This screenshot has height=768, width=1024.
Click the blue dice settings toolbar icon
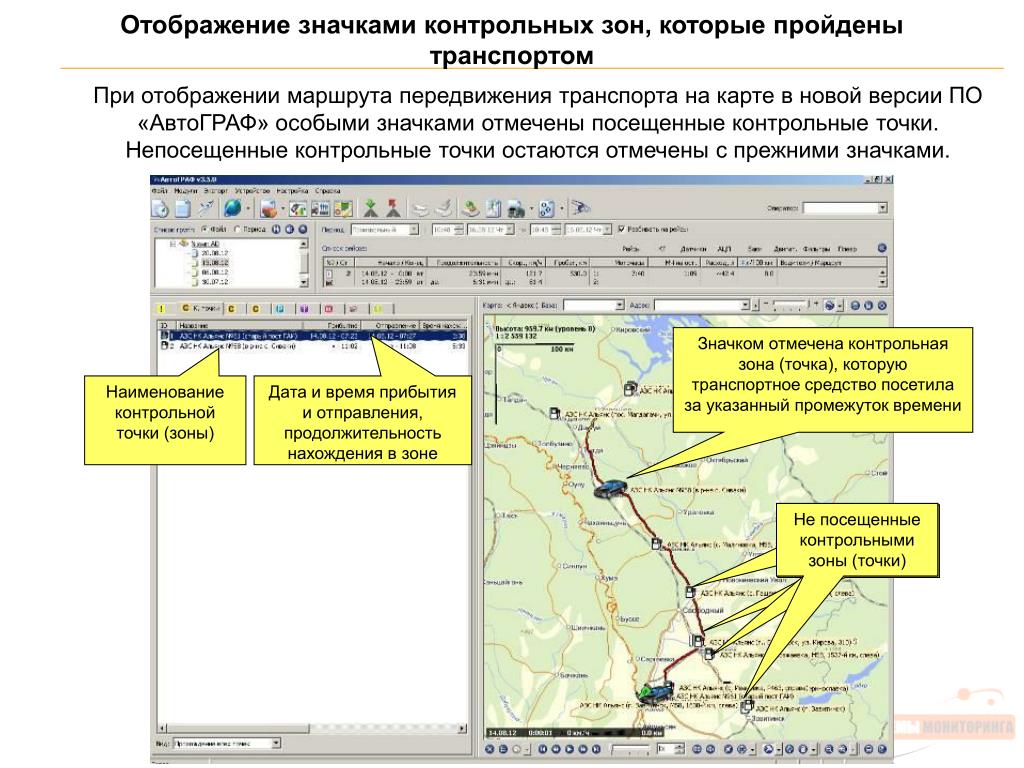click(x=547, y=209)
